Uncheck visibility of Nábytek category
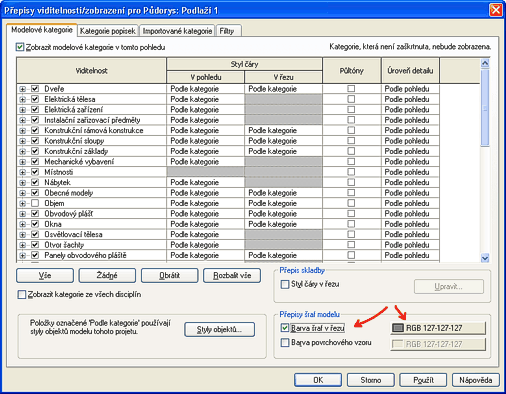 point(35,182)
